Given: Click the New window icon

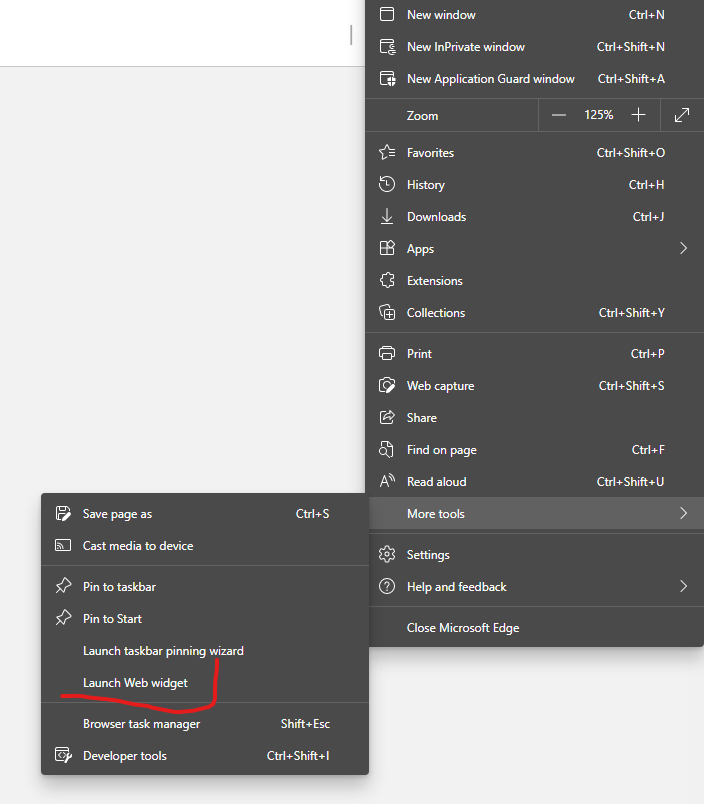Looking at the screenshot, I should [387, 14].
